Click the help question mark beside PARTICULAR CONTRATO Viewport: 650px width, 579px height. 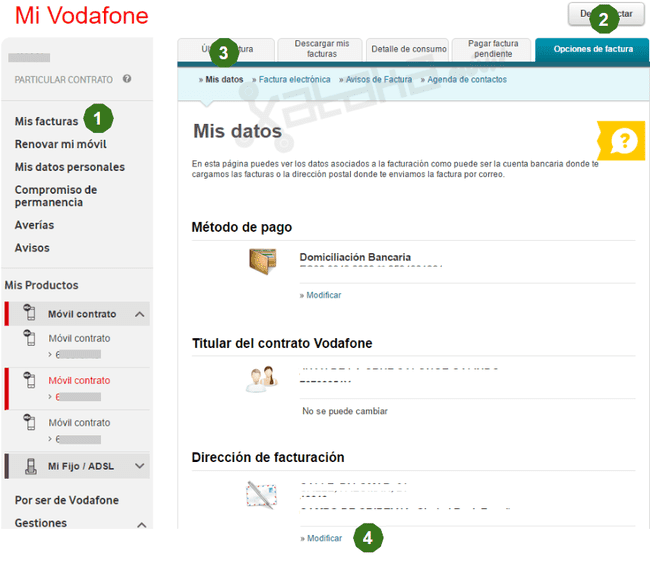127,79
